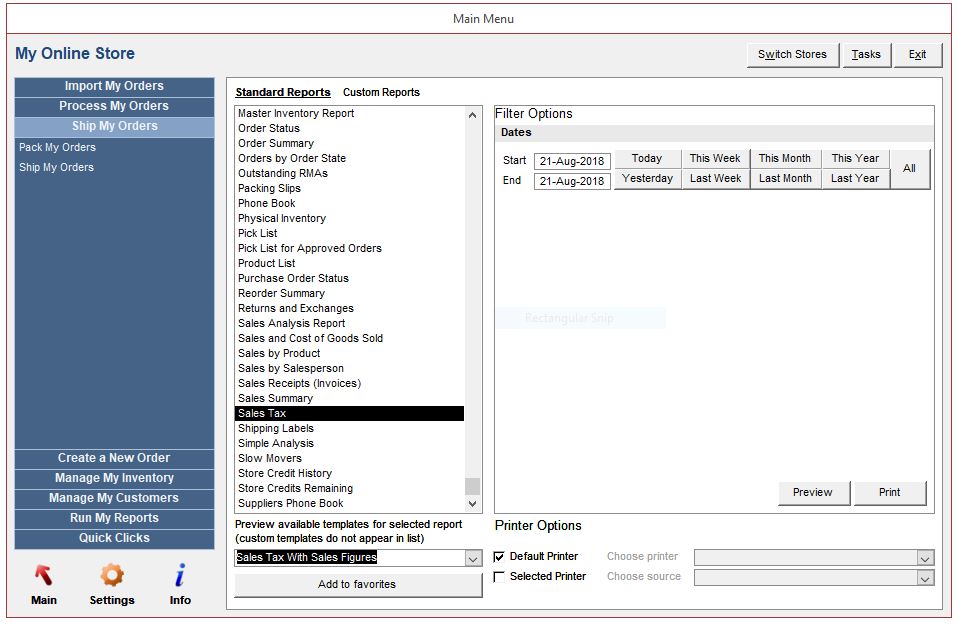Open Run My Reports menu

coord(114,518)
